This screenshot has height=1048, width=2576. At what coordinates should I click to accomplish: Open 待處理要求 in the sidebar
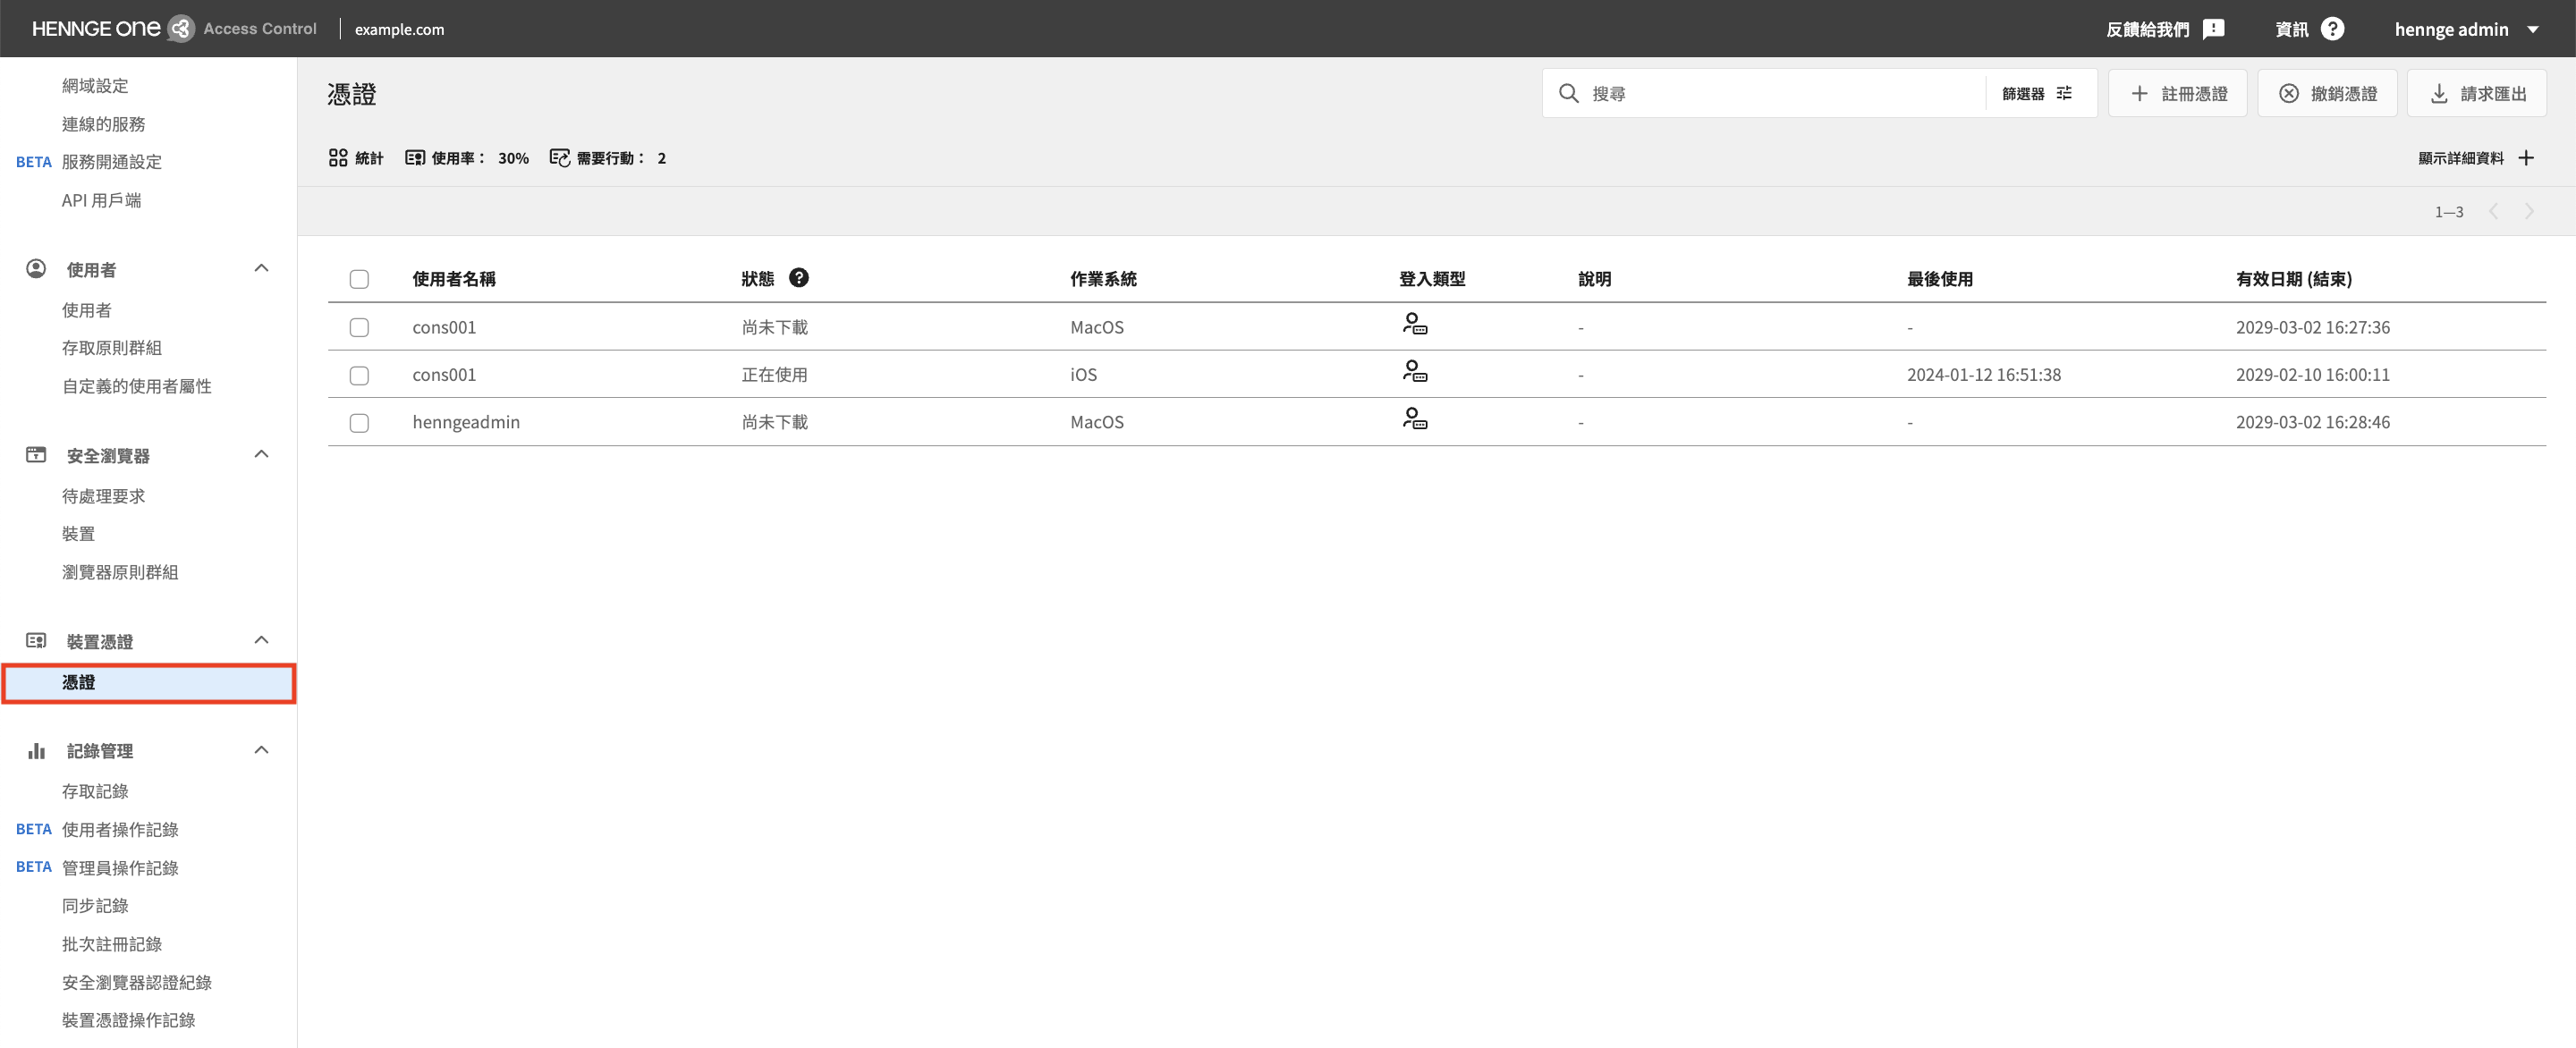(103, 496)
